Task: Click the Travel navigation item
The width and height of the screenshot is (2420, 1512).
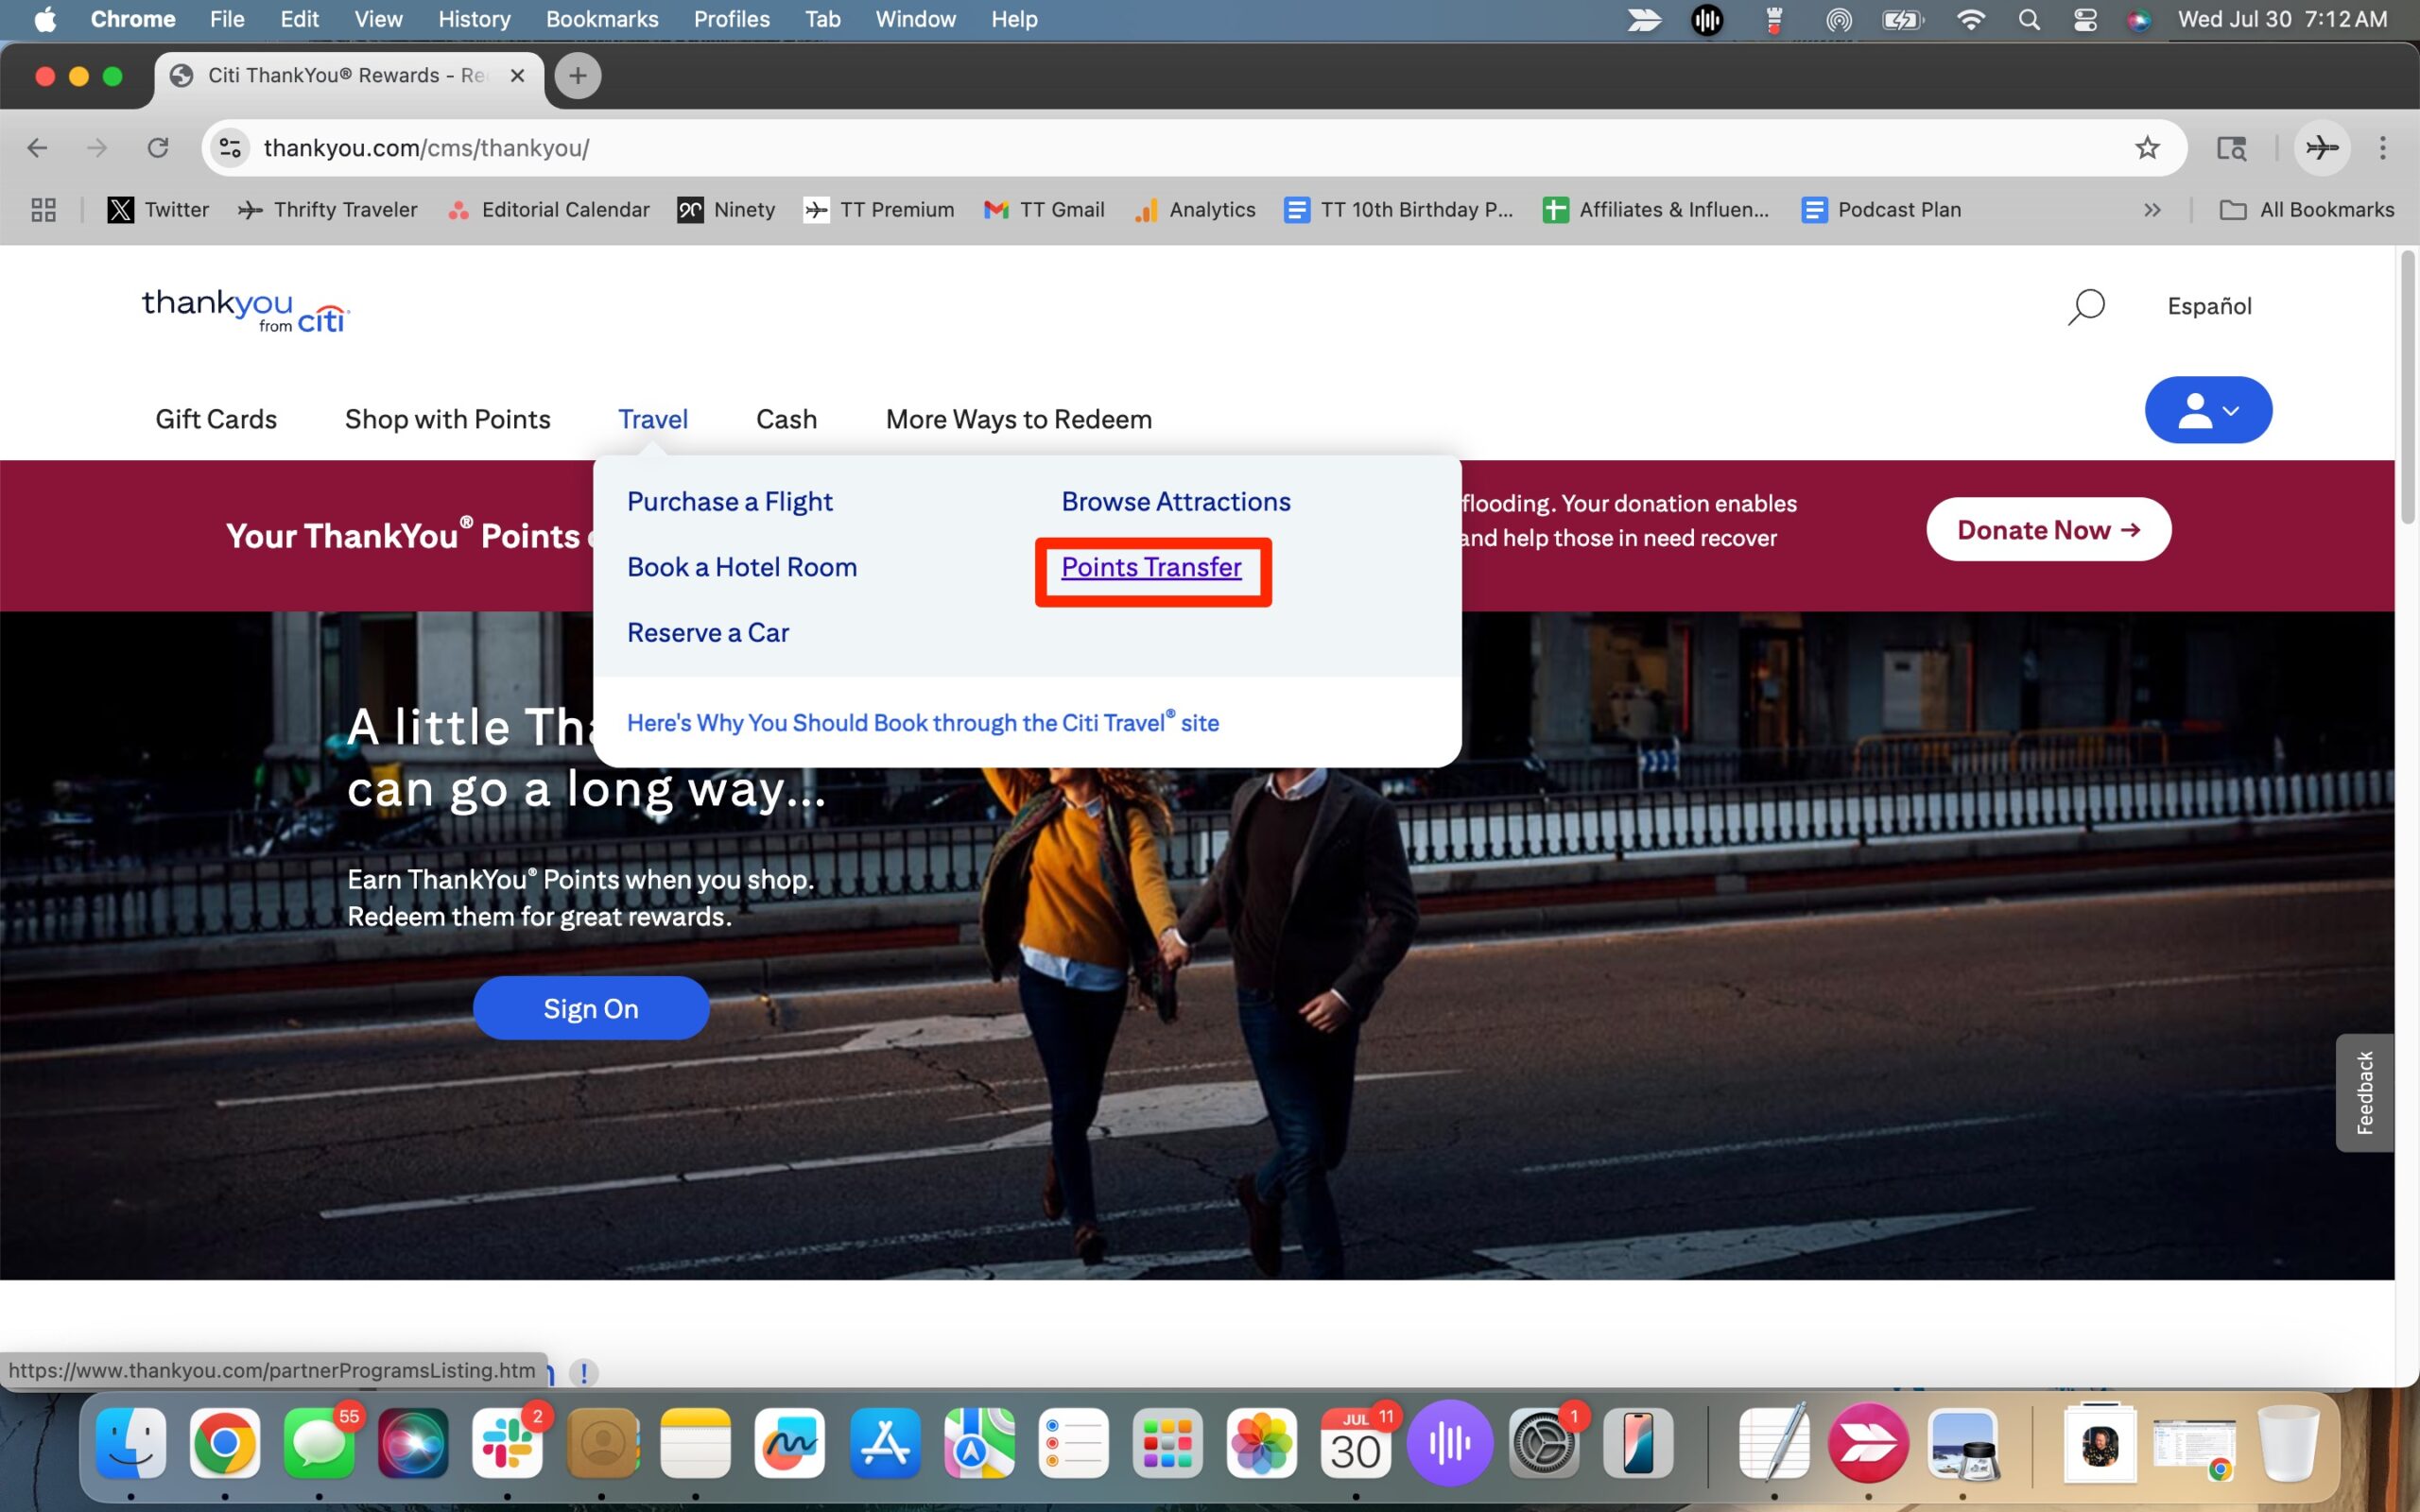Action: point(653,419)
